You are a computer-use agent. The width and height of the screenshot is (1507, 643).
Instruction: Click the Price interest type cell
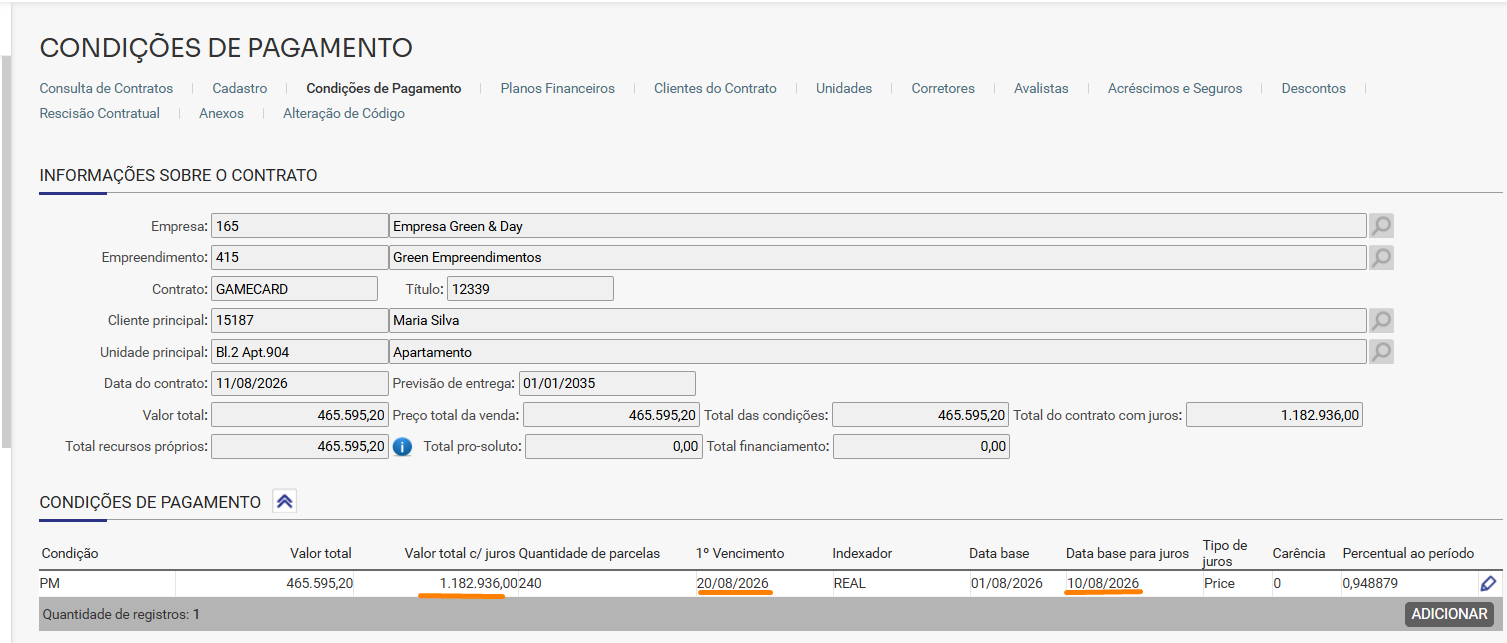[x=1219, y=583]
